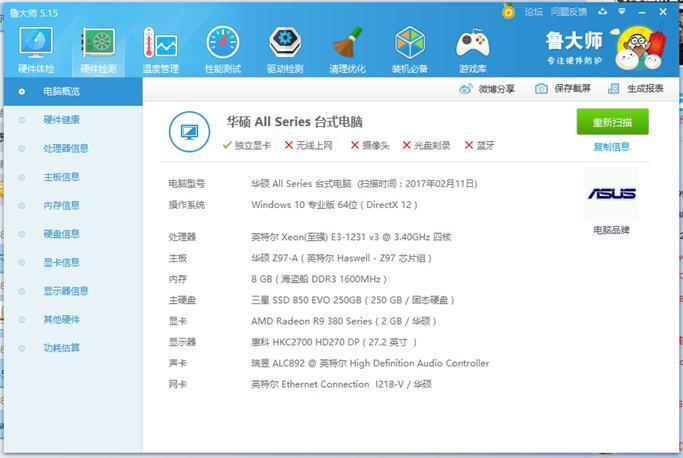Viewport: 683px width, 458px height.
Task: Click the 清理优化 broom cleanup icon
Action: 347,44
